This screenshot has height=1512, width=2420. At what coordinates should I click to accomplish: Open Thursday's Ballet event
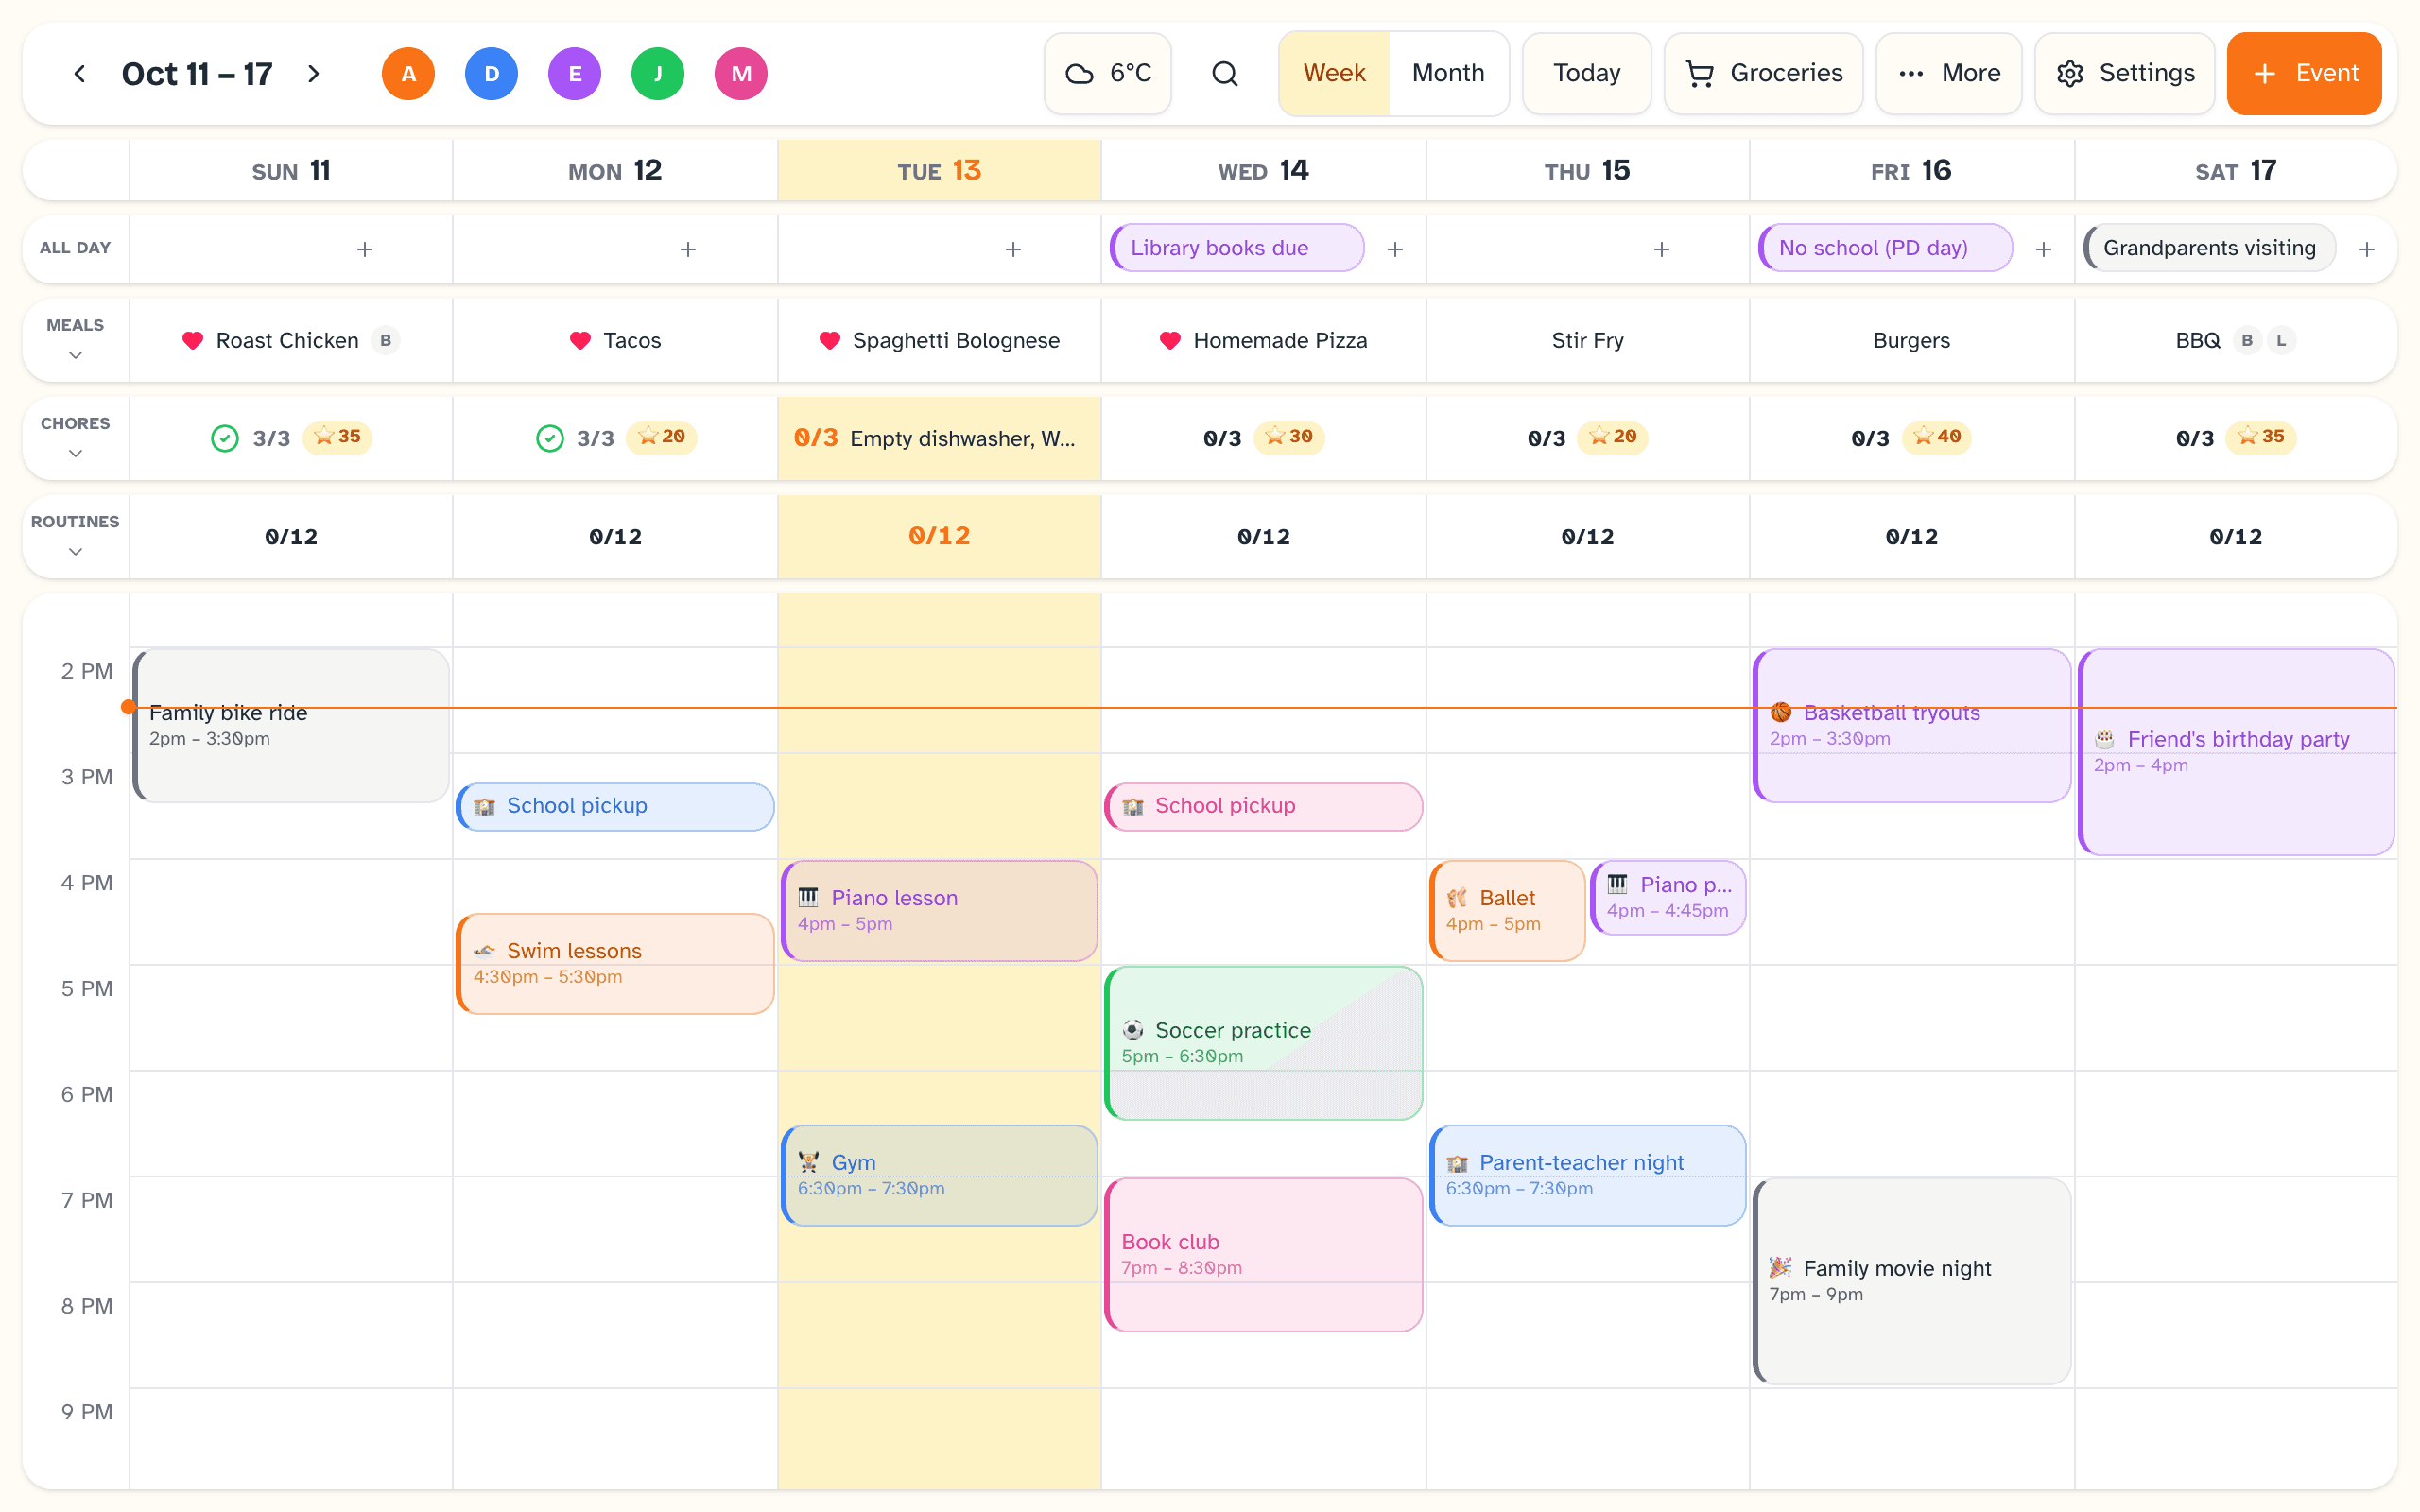(x=1507, y=910)
